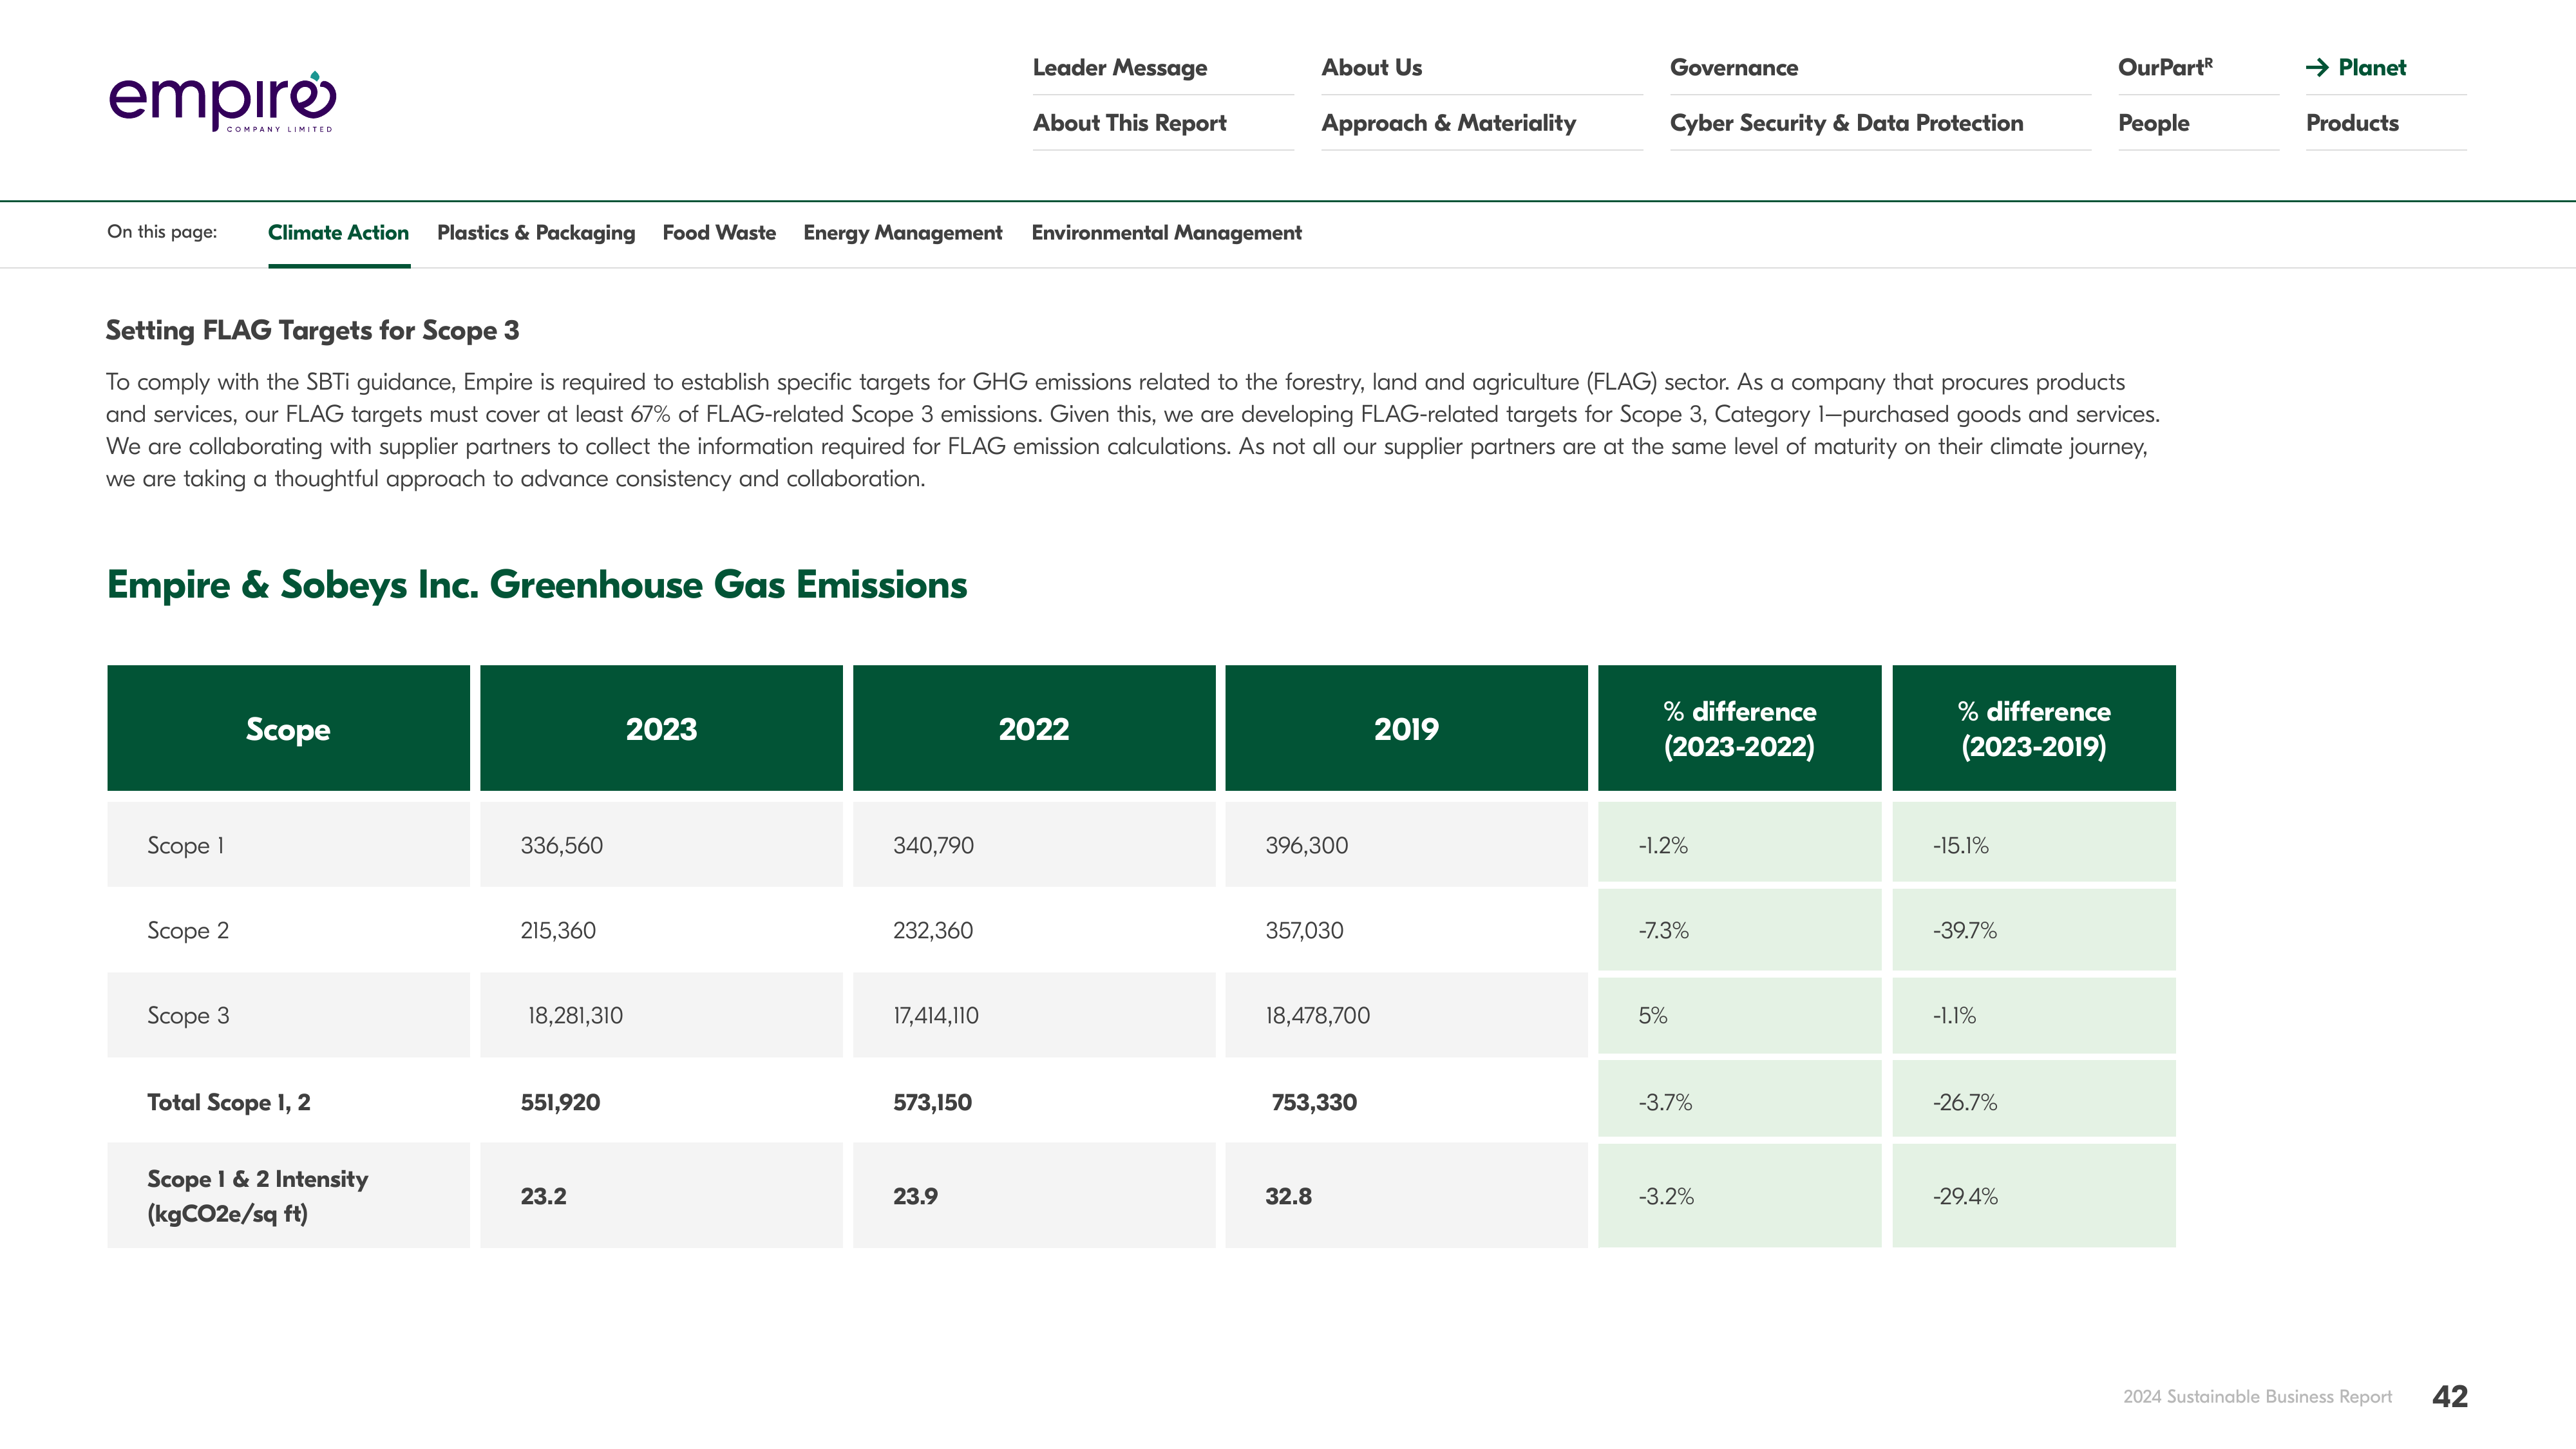Go to Environmental Management tab
Screen dimensions: 2576x1449
pos(1166,233)
